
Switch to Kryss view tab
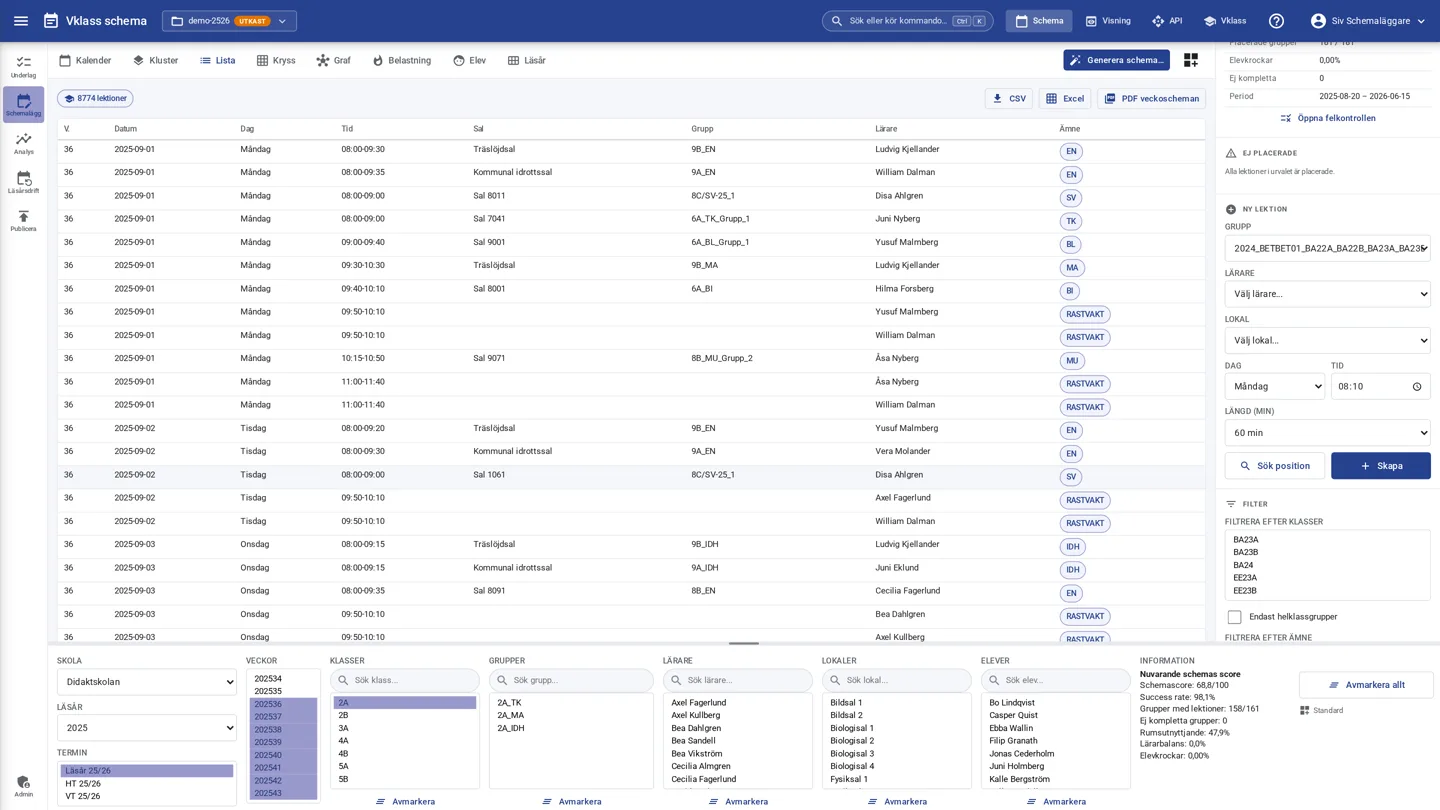(x=276, y=61)
